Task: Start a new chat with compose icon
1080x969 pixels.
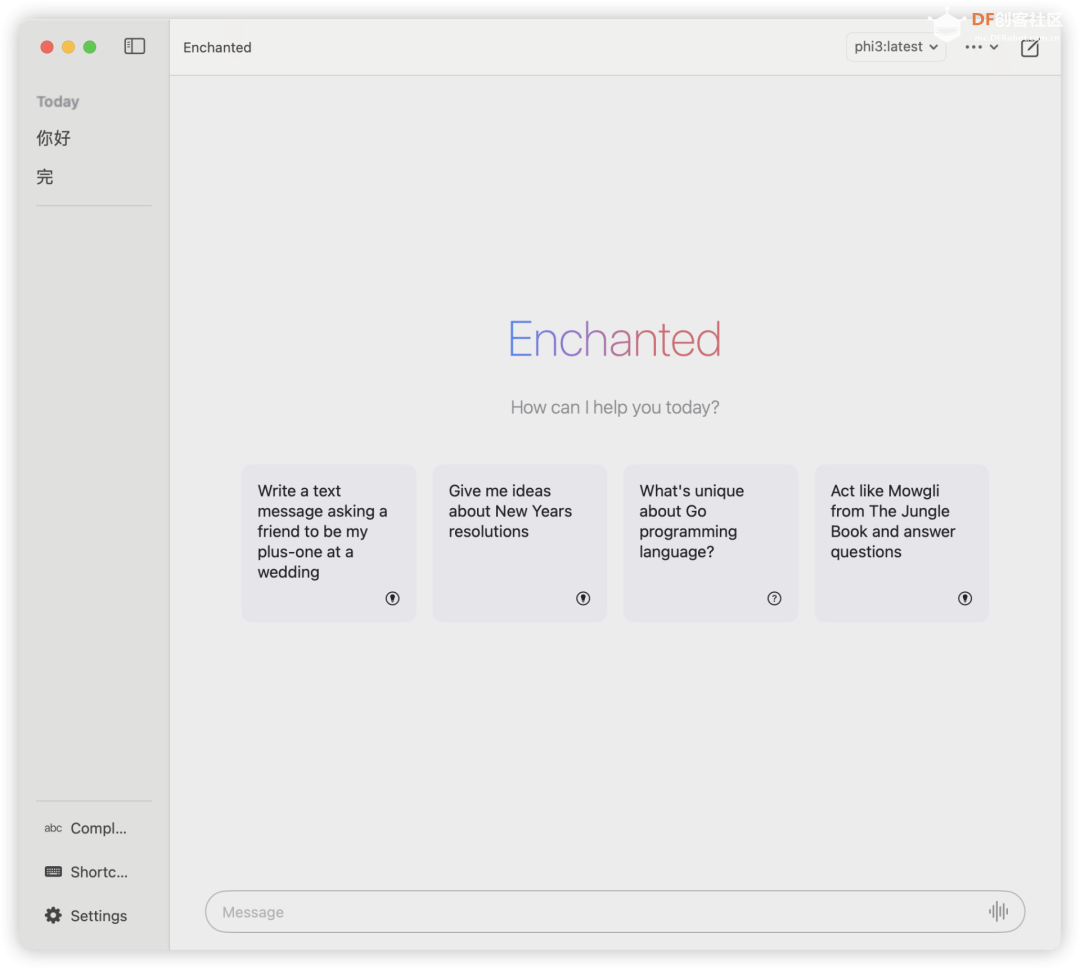Action: (x=1030, y=48)
